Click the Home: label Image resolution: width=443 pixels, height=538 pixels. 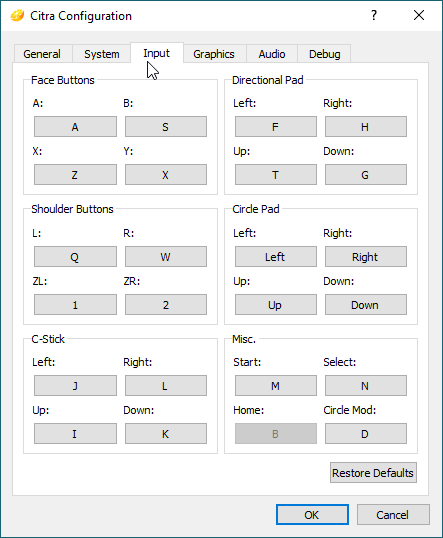[x=248, y=410]
